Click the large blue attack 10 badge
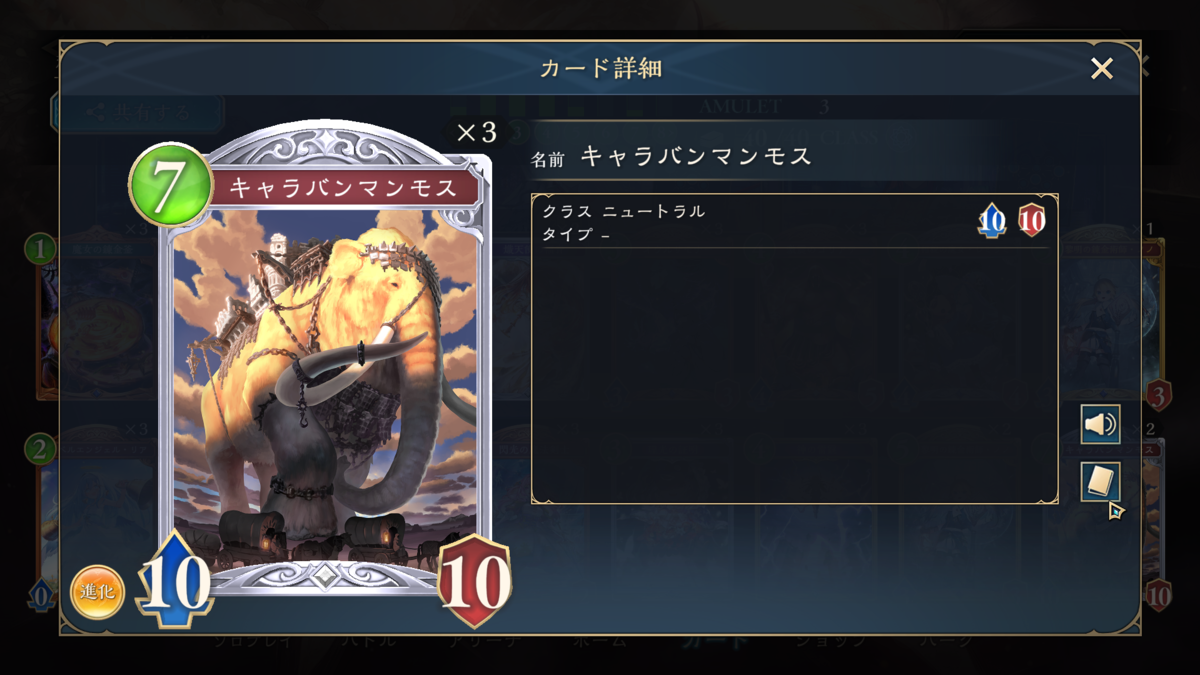Image resolution: width=1200 pixels, height=675 pixels. coord(174,579)
